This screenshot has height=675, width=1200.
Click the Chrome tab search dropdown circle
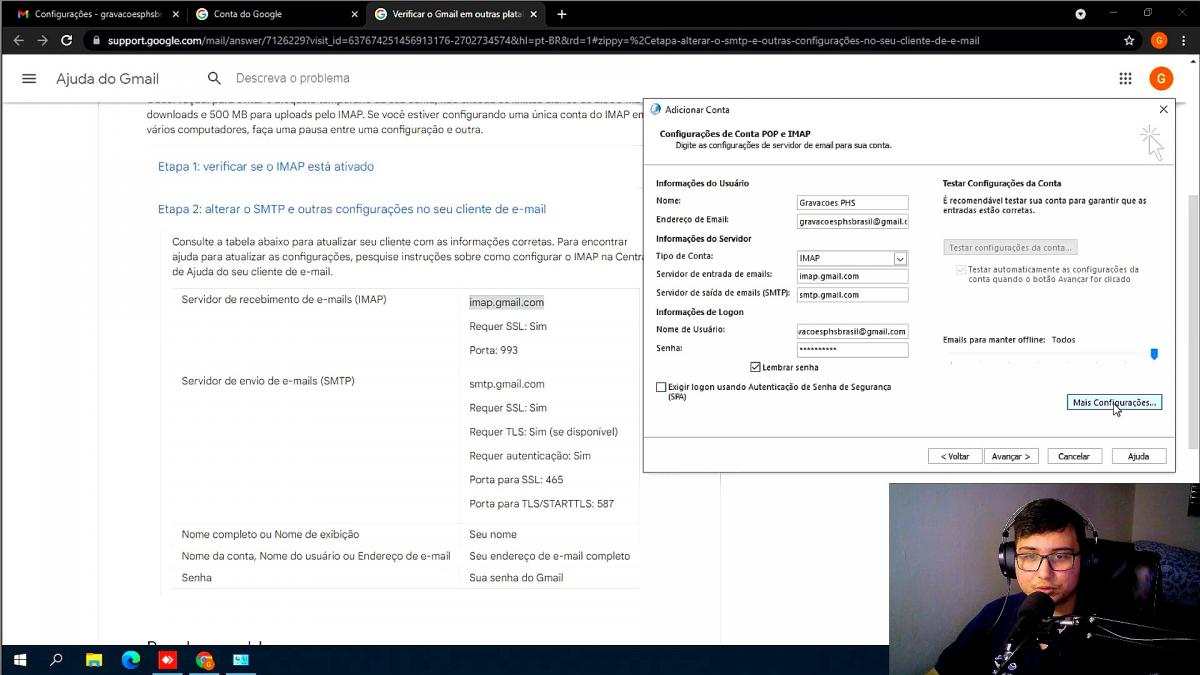pyautogui.click(x=1080, y=14)
